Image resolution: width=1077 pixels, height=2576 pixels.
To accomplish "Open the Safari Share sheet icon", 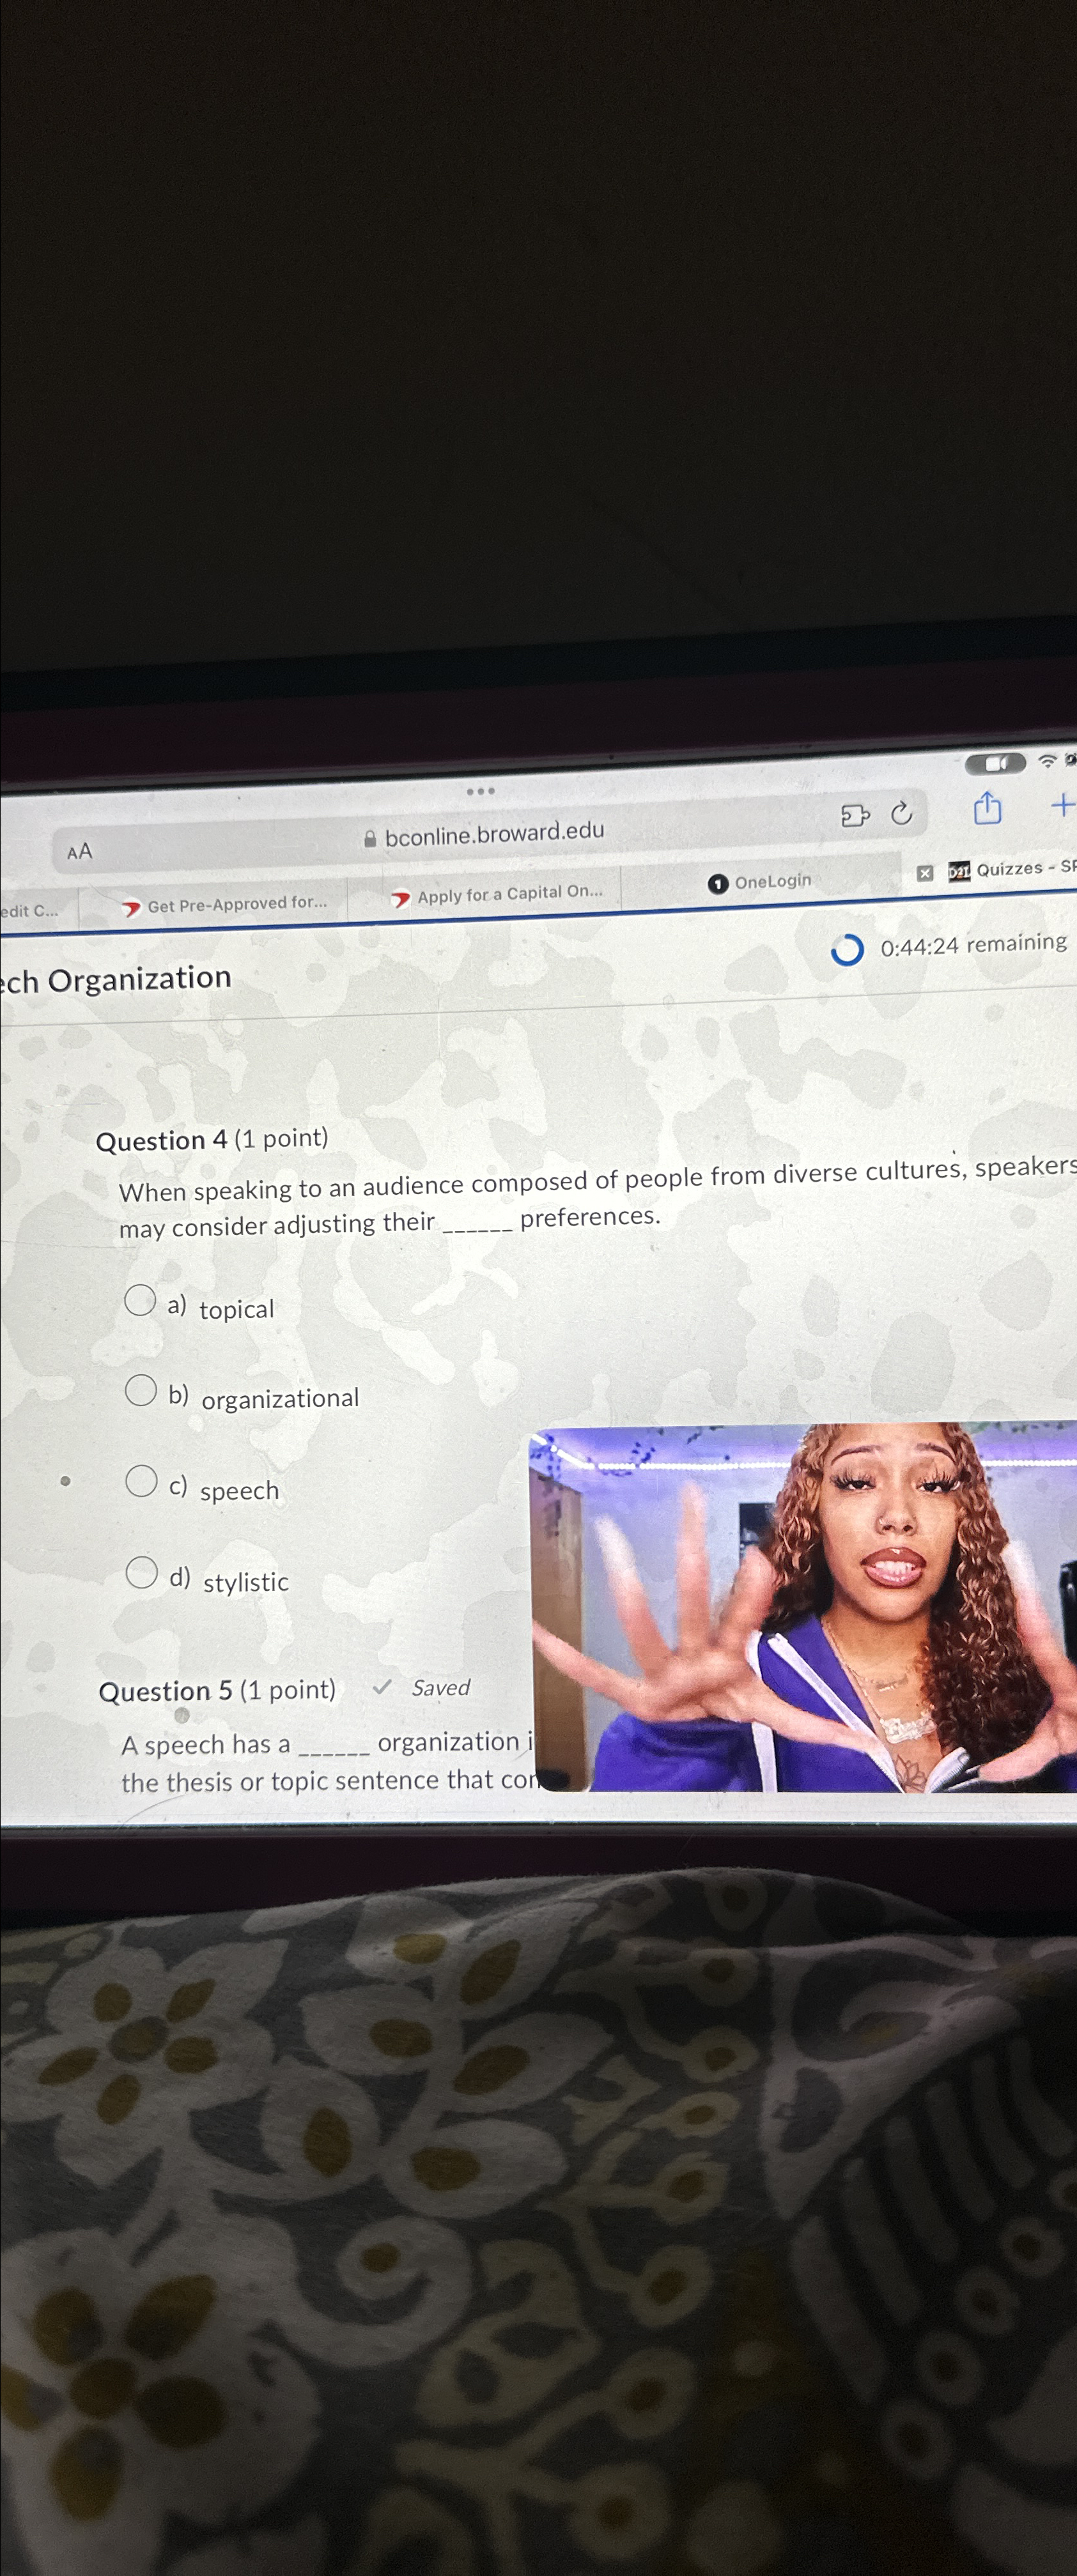I will (x=987, y=807).
